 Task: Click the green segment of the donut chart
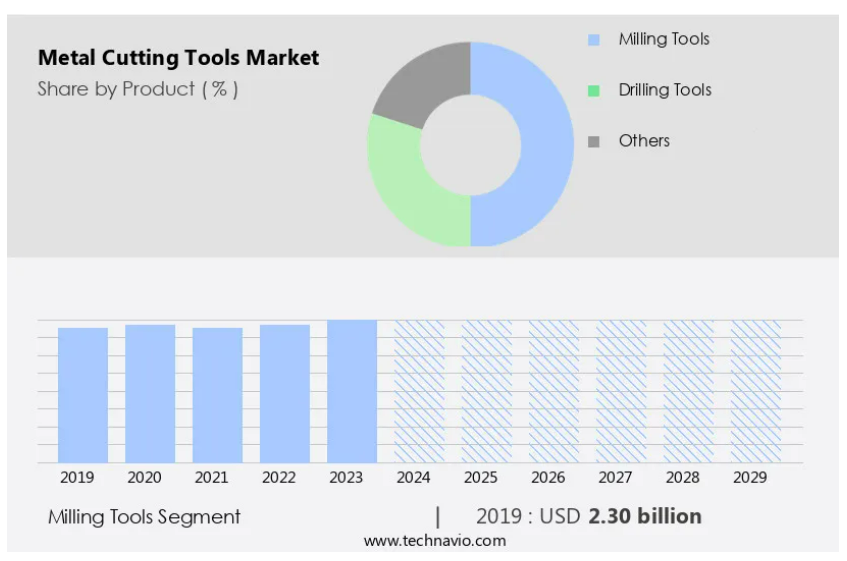(x=405, y=185)
